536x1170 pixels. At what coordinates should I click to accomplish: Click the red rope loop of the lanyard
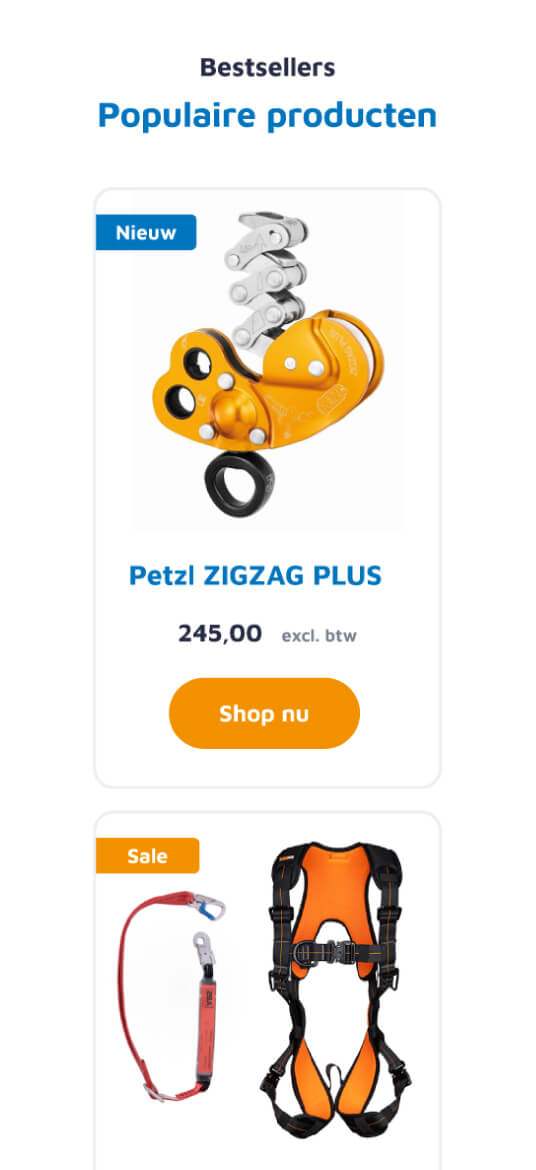point(146,992)
